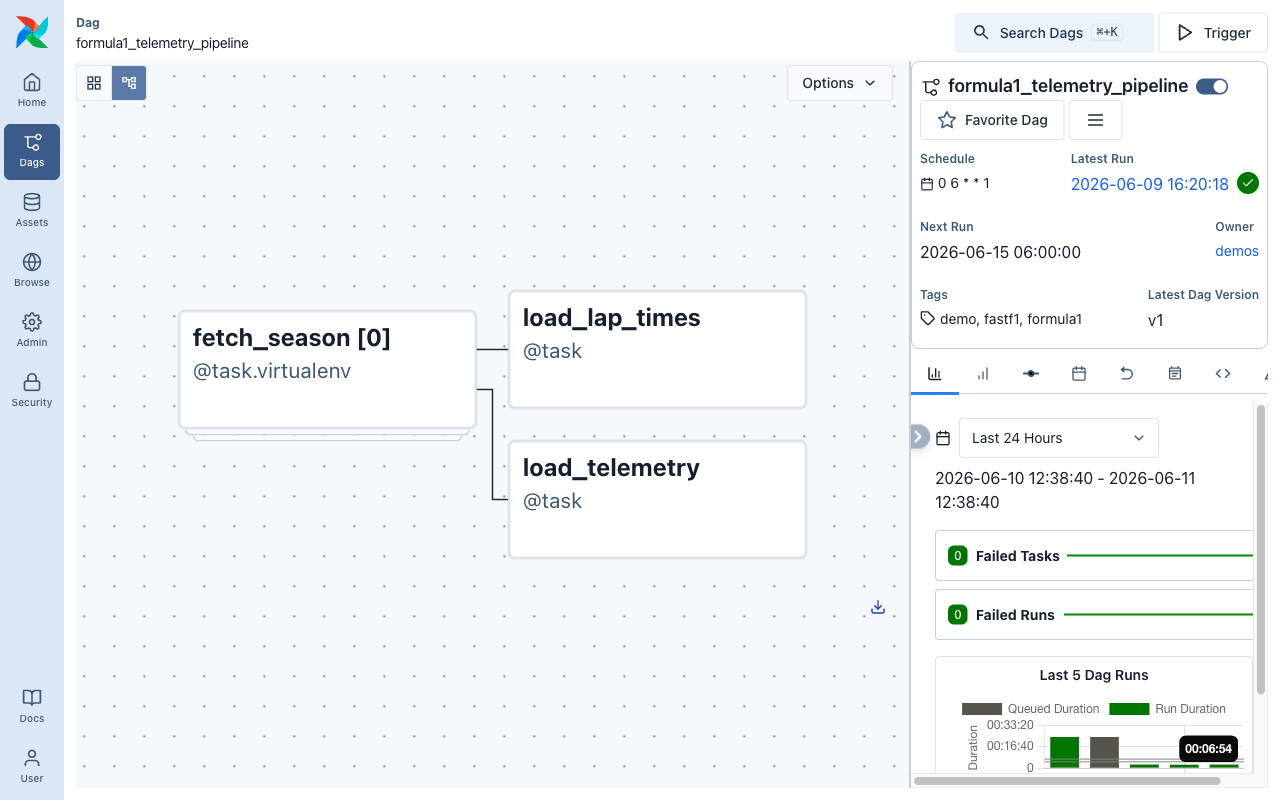The width and height of the screenshot is (1280, 800).
Task: Open the Admin gear menu
Action: 32,331
